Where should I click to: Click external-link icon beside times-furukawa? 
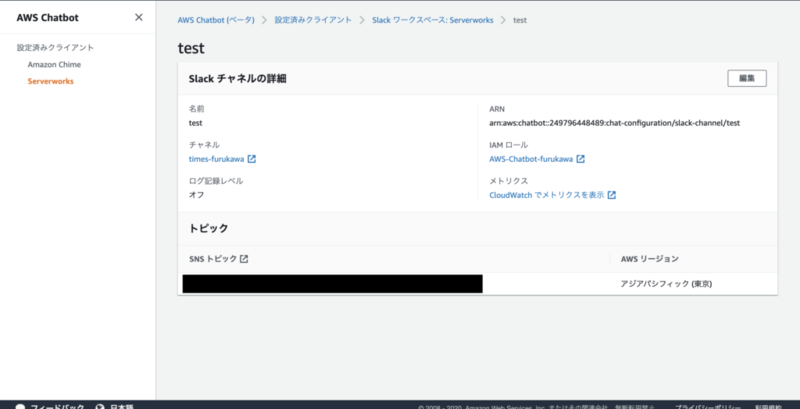252,159
